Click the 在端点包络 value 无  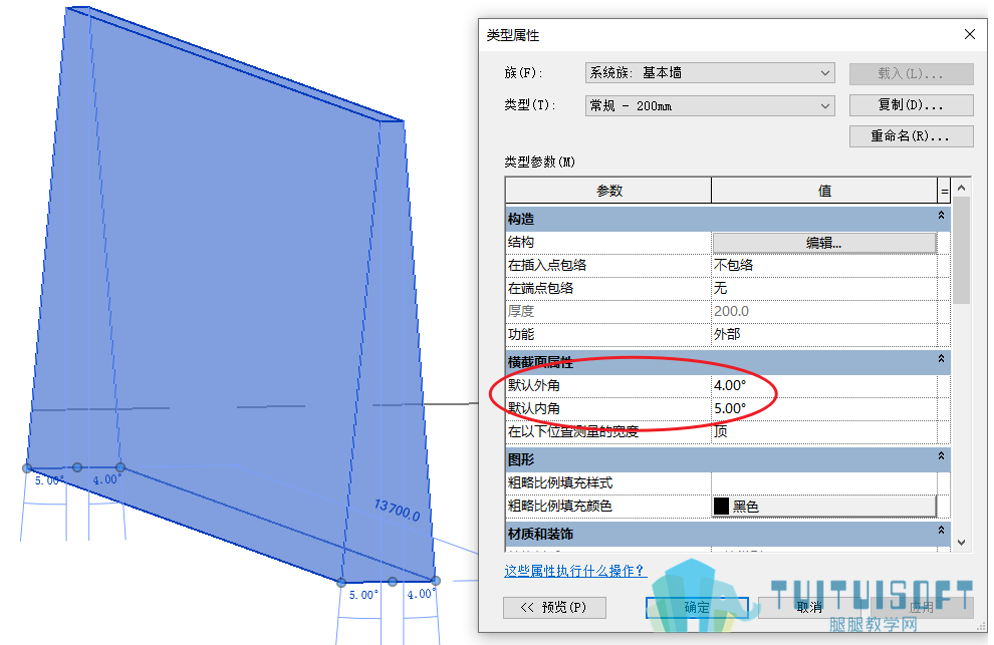(x=823, y=289)
